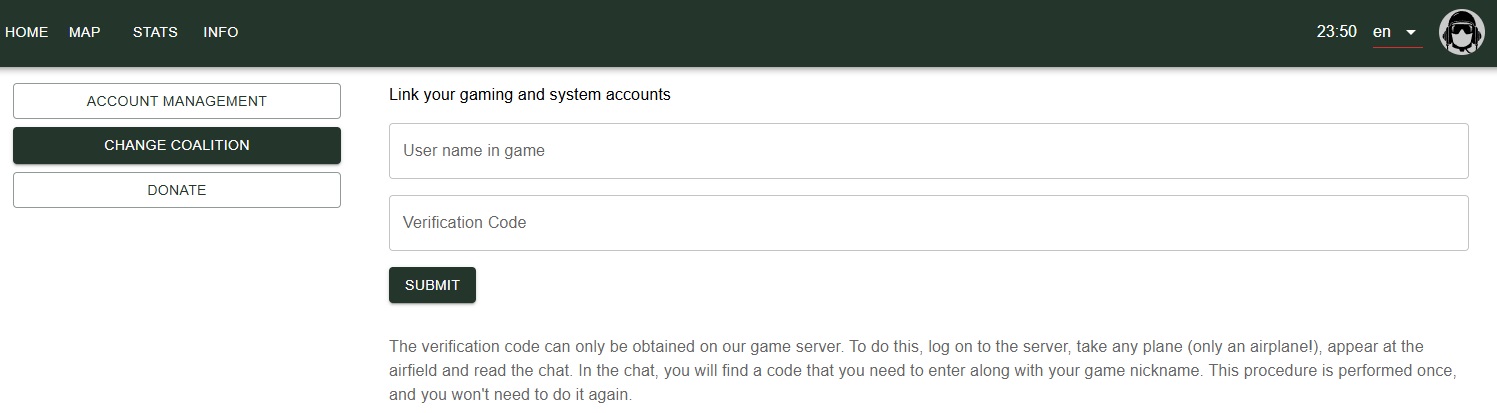Click the 23:50 server clock
The width and height of the screenshot is (1497, 413).
pos(1336,32)
